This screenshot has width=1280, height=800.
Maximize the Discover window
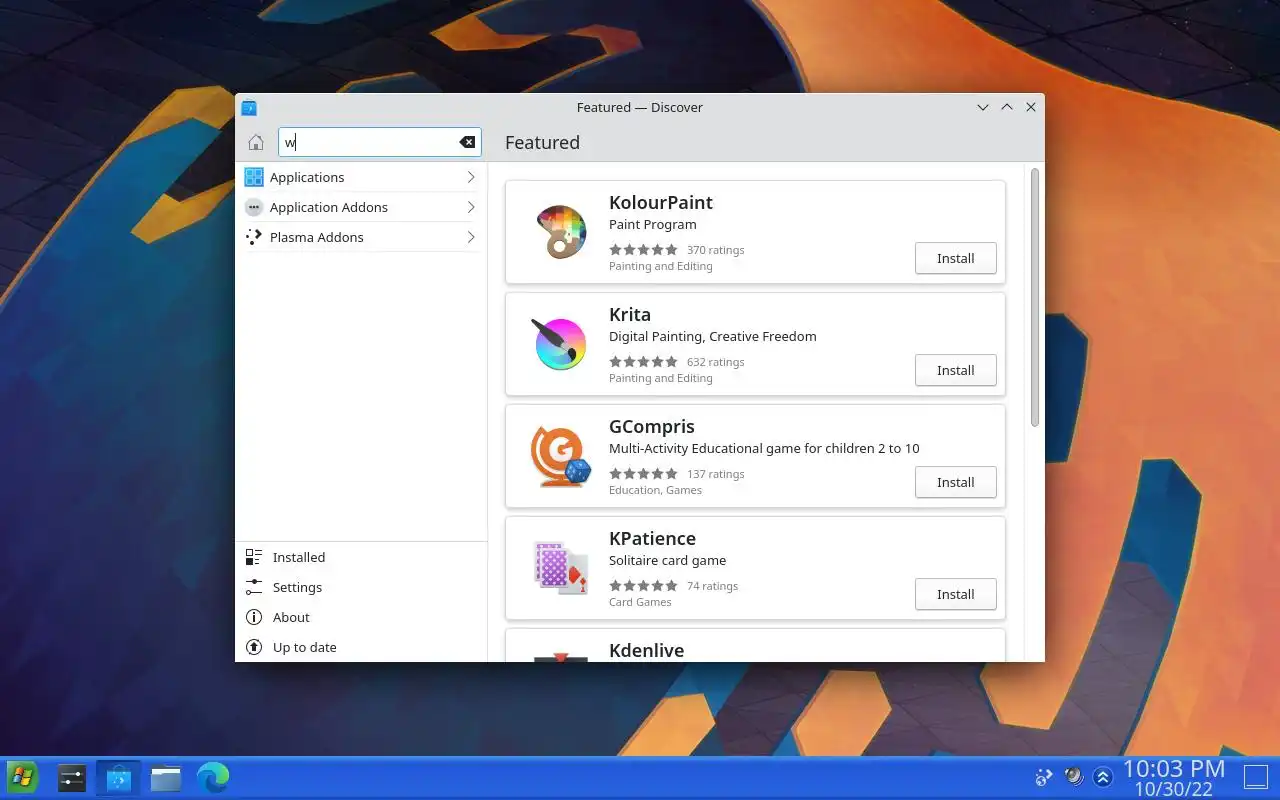[1007, 107]
